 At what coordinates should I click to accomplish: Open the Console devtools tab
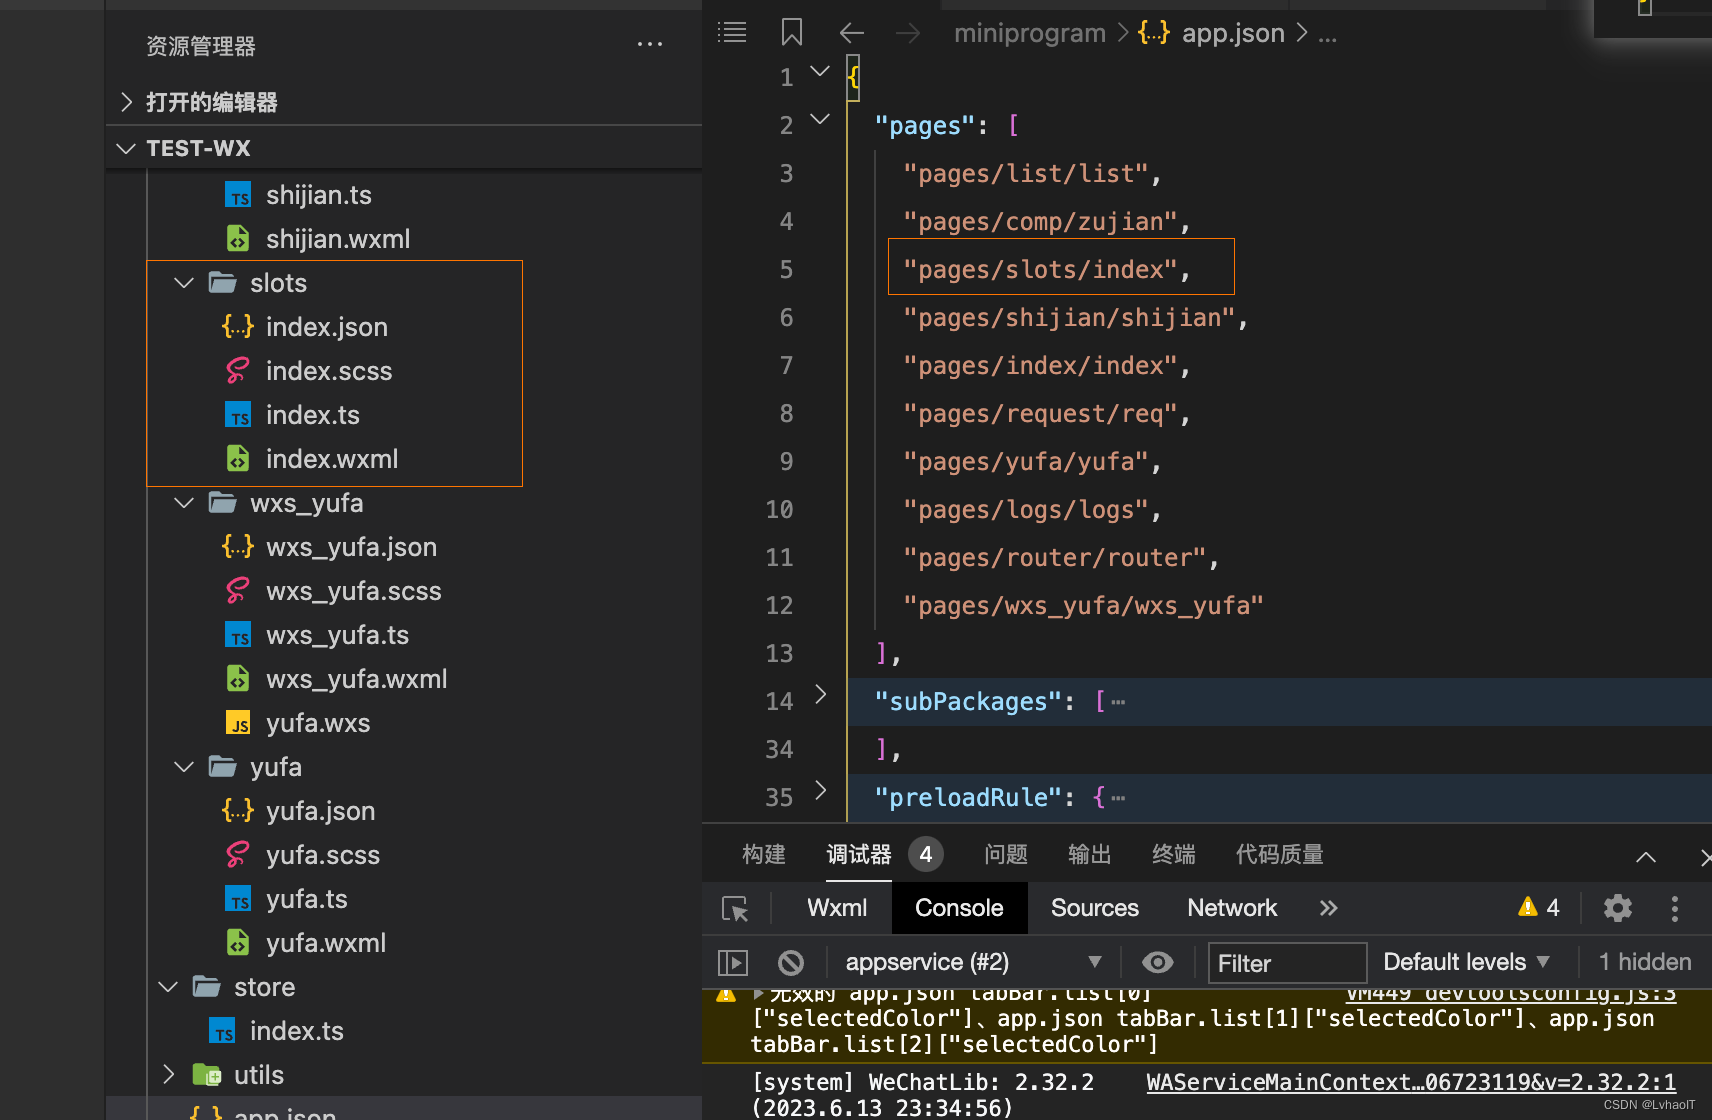[959, 908]
